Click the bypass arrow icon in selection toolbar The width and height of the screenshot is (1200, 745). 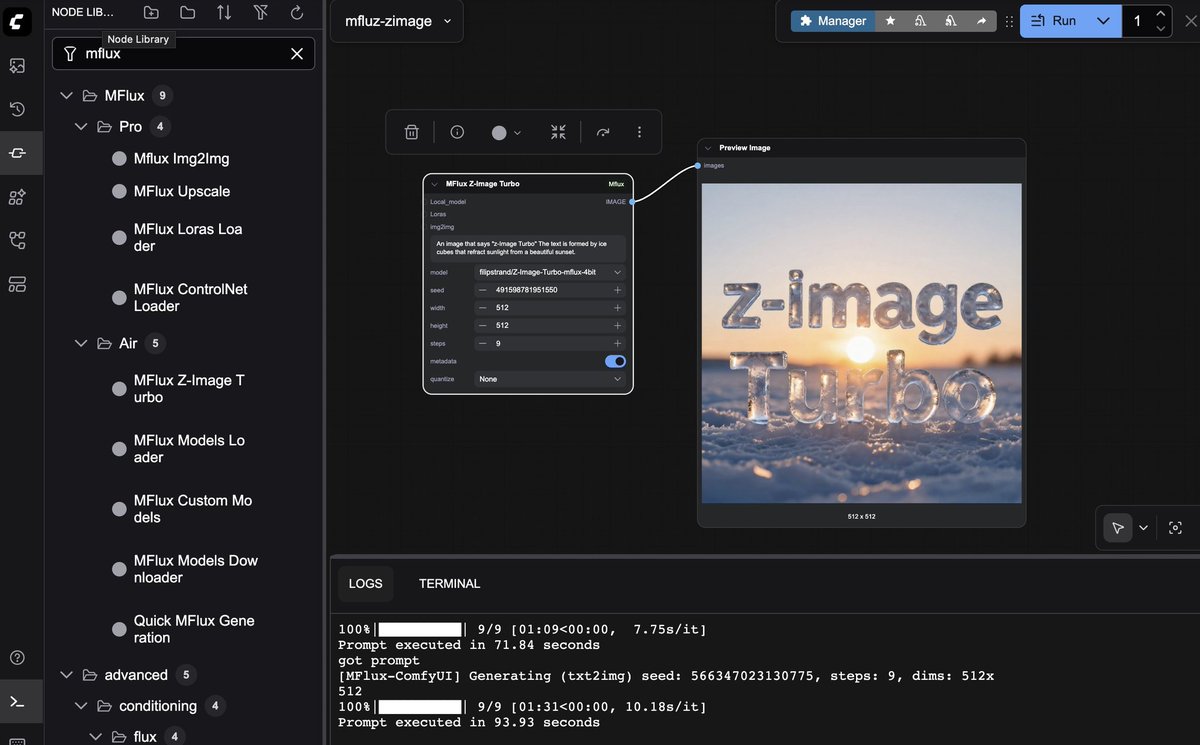pyautogui.click(x=603, y=132)
